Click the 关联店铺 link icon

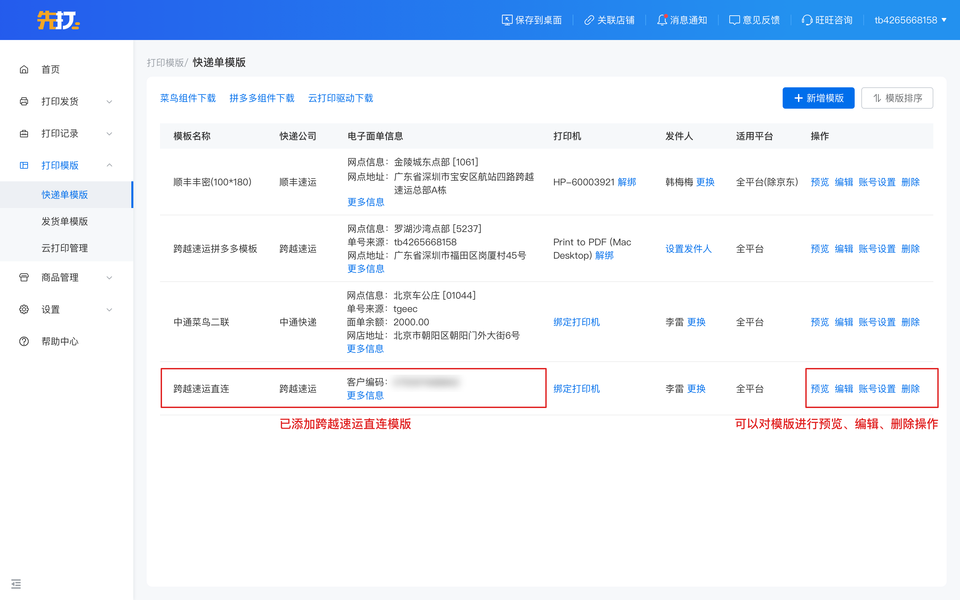[589, 20]
